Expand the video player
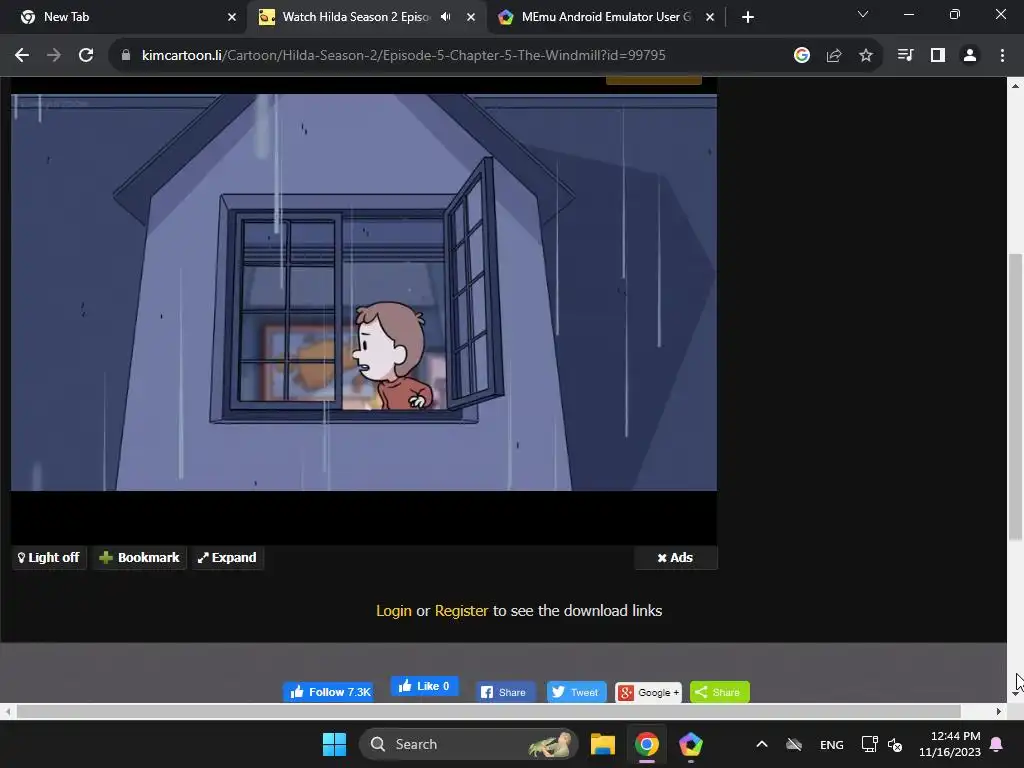Viewport: 1024px width, 768px height. (227, 558)
